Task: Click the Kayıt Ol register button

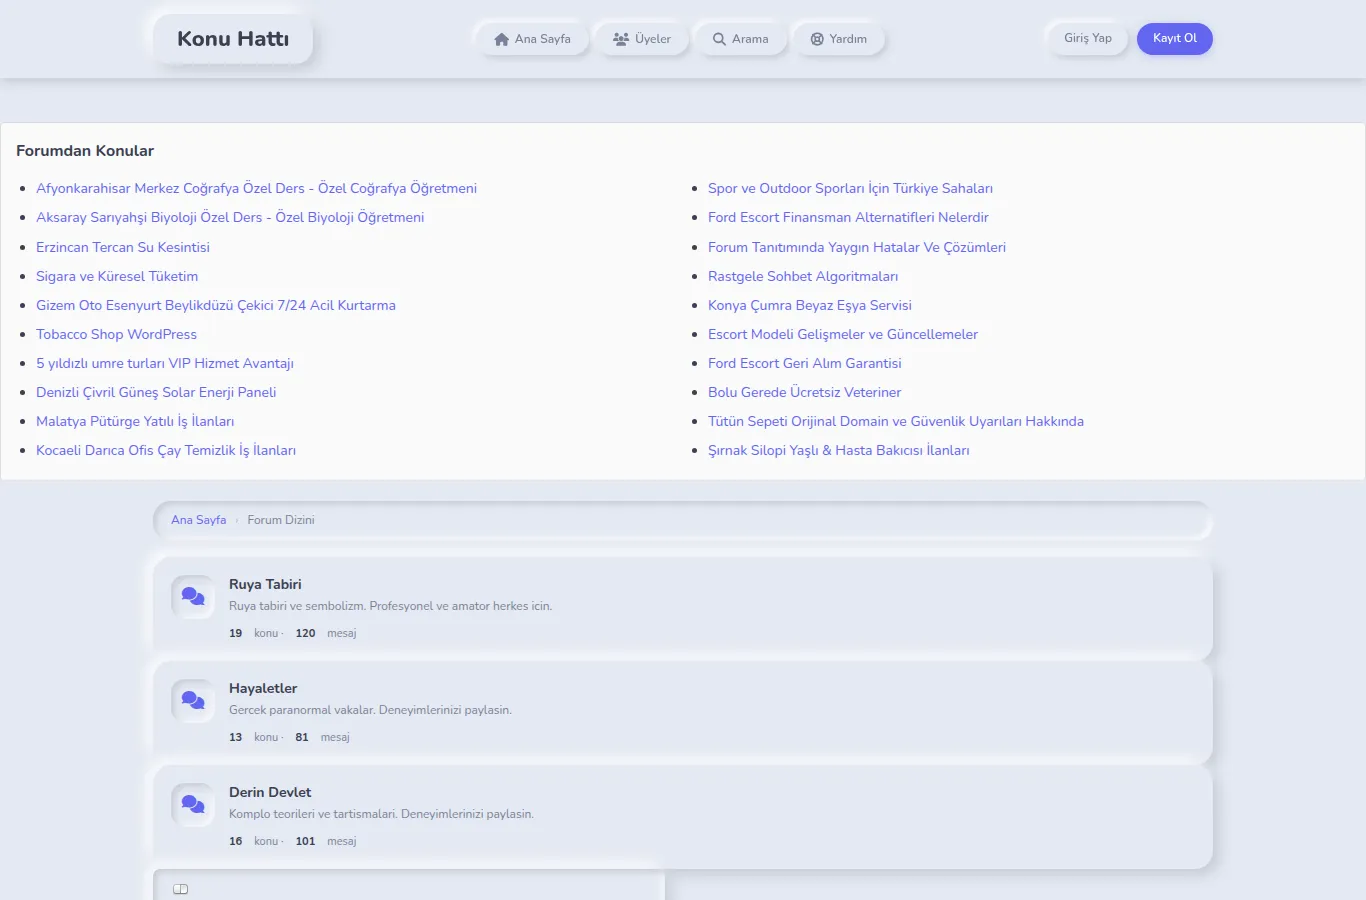Action: [1175, 38]
